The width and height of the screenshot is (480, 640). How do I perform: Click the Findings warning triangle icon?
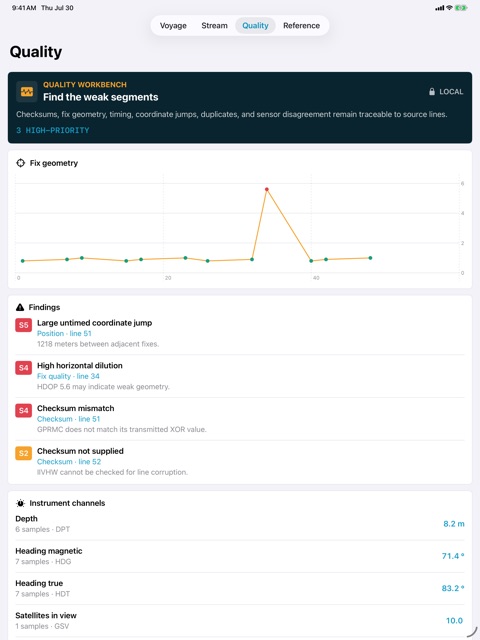point(20,307)
